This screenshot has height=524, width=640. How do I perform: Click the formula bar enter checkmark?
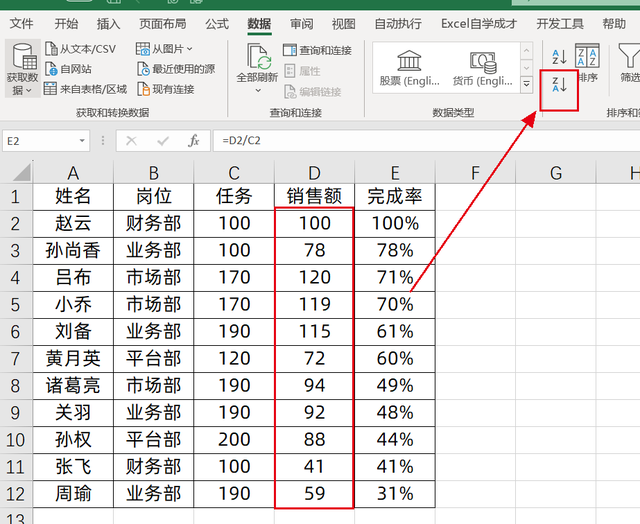pyautogui.click(x=163, y=141)
